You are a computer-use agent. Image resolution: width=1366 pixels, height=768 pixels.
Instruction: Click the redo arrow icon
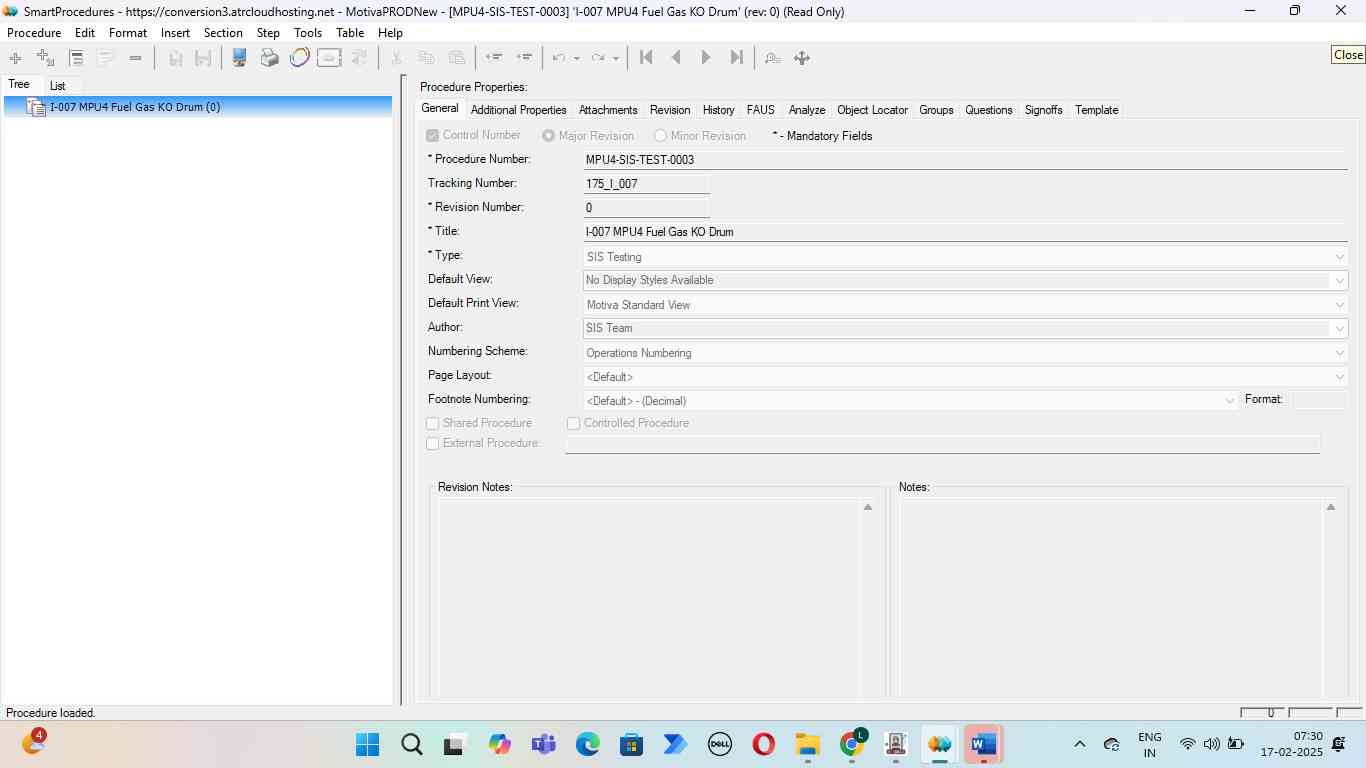[598, 58]
